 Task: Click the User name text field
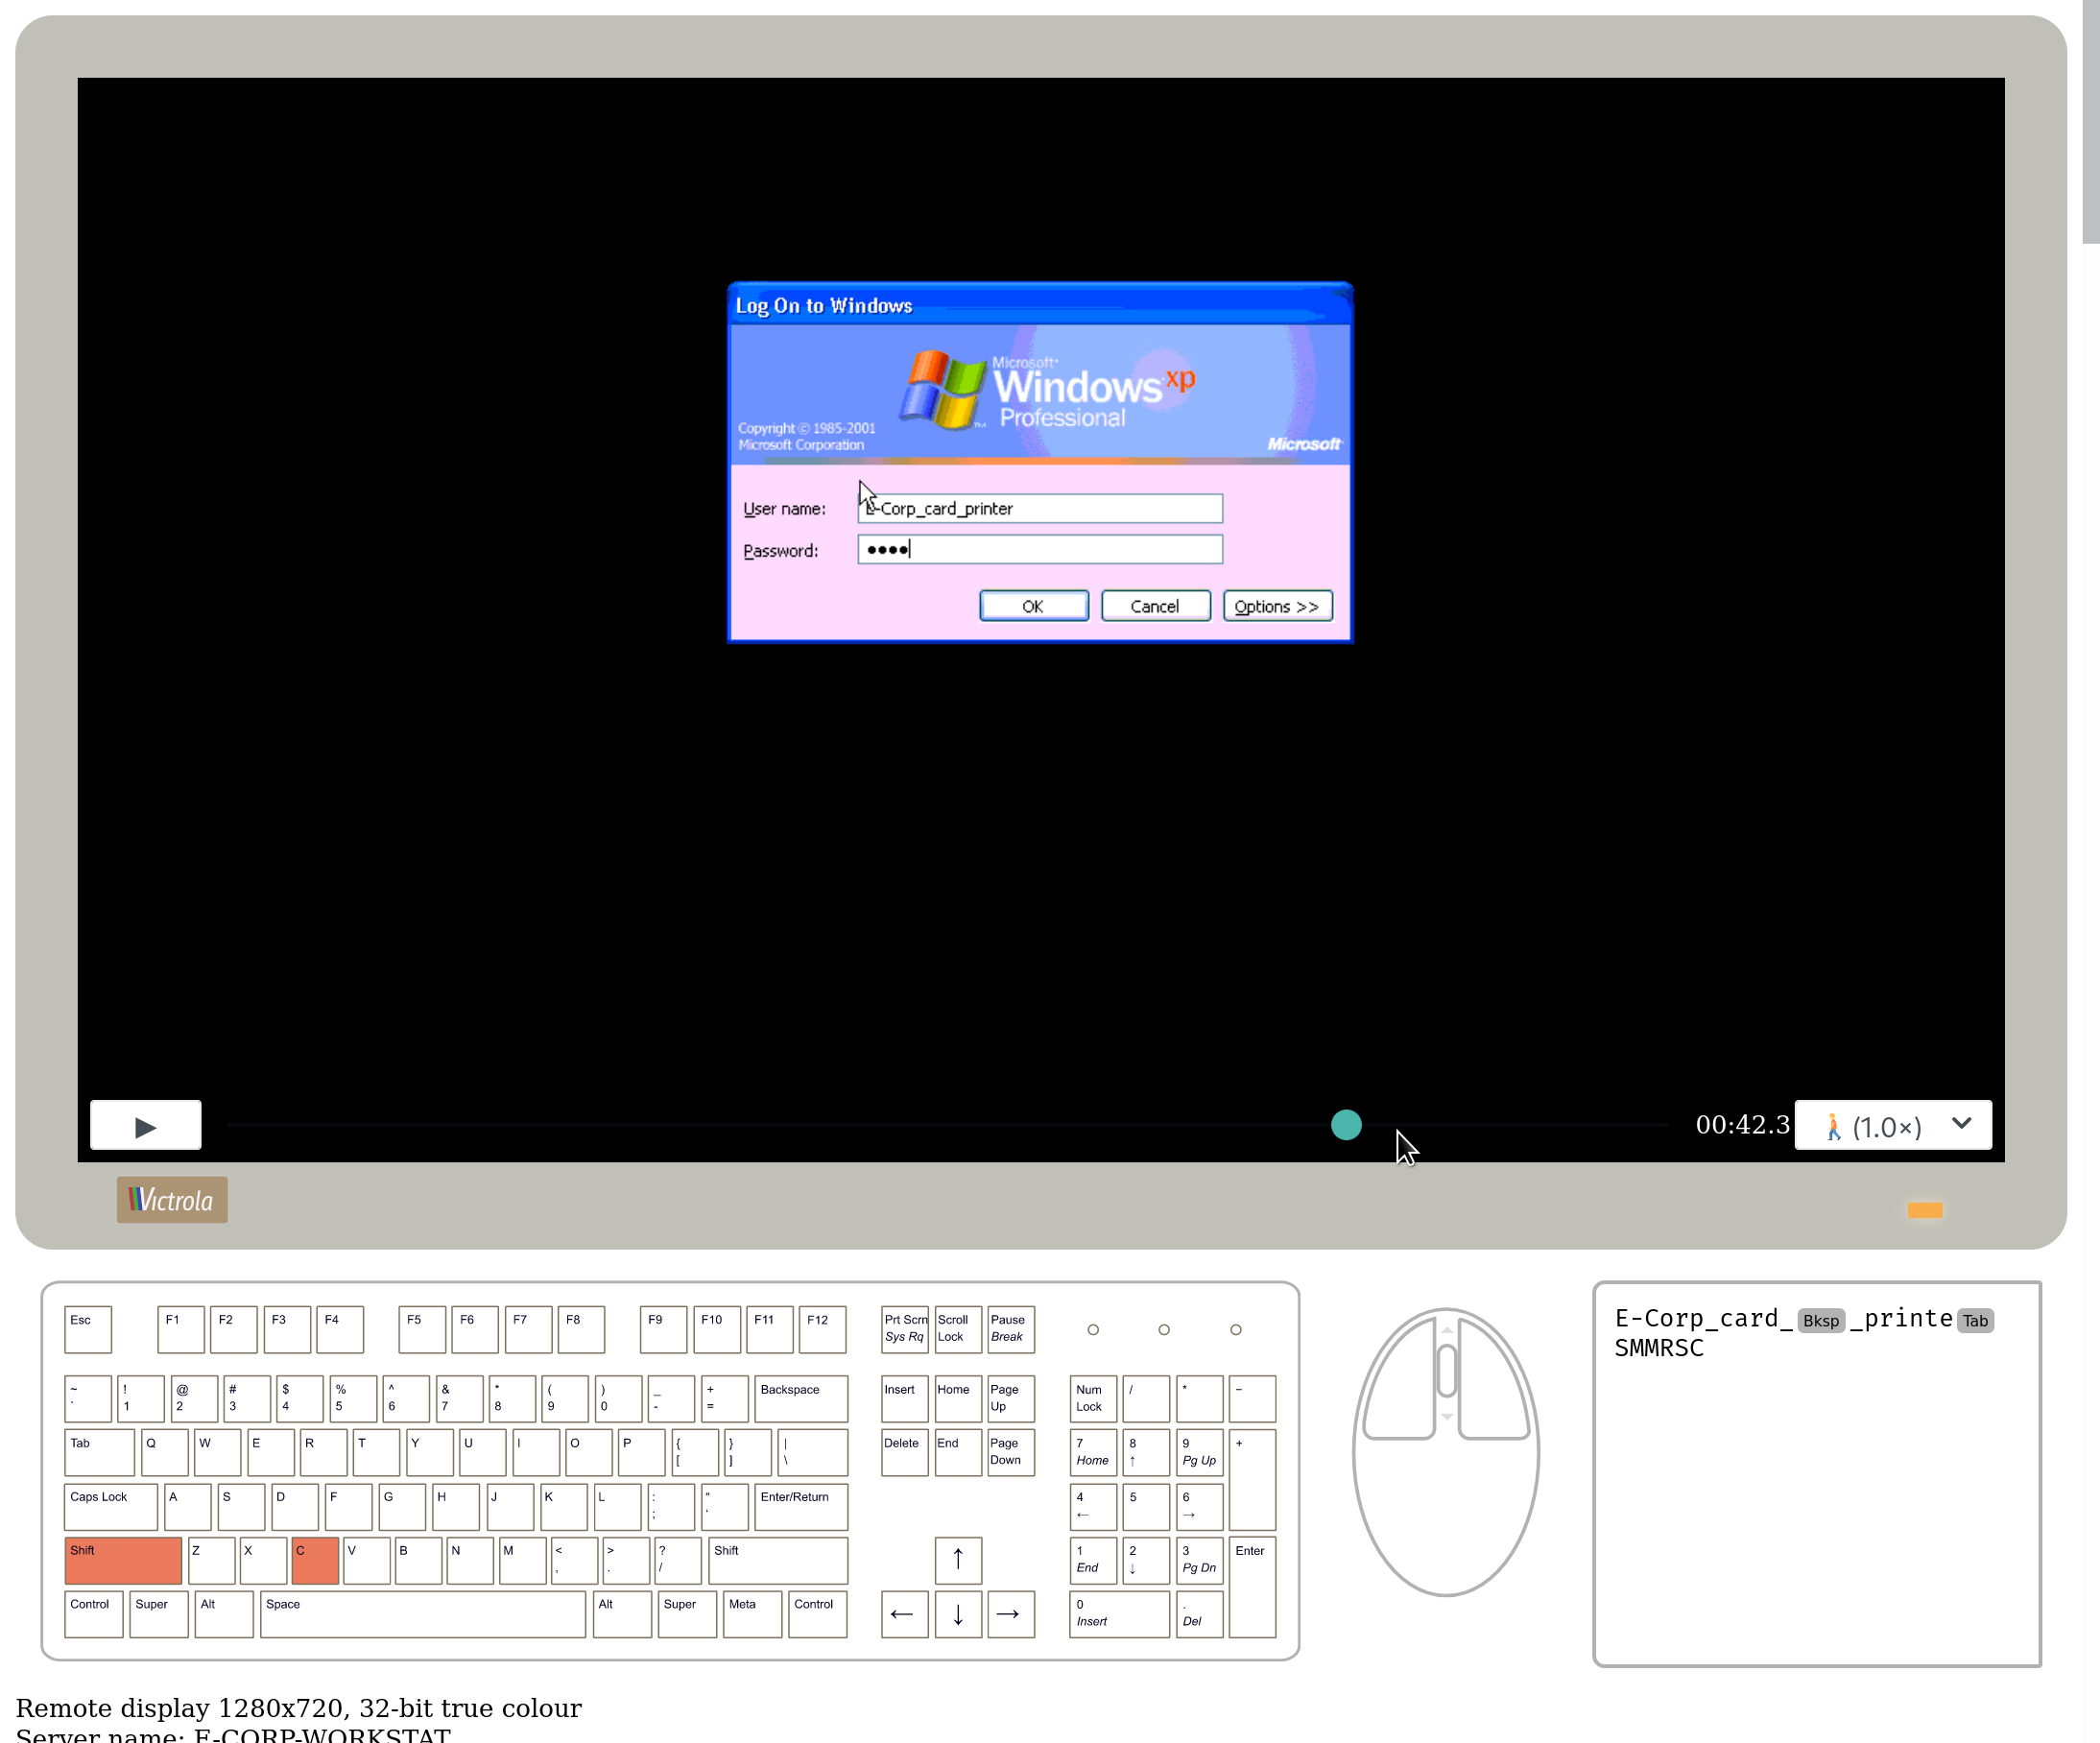click(x=1040, y=508)
